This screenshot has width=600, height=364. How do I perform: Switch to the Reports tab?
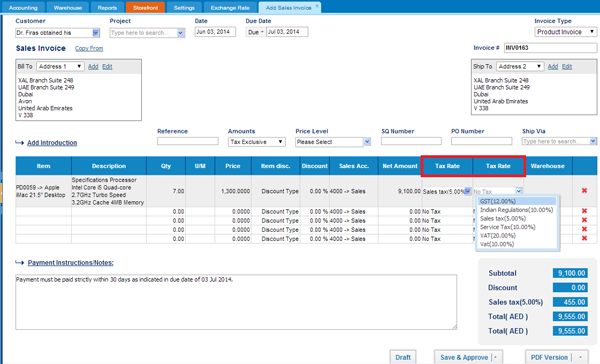click(107, 8)
